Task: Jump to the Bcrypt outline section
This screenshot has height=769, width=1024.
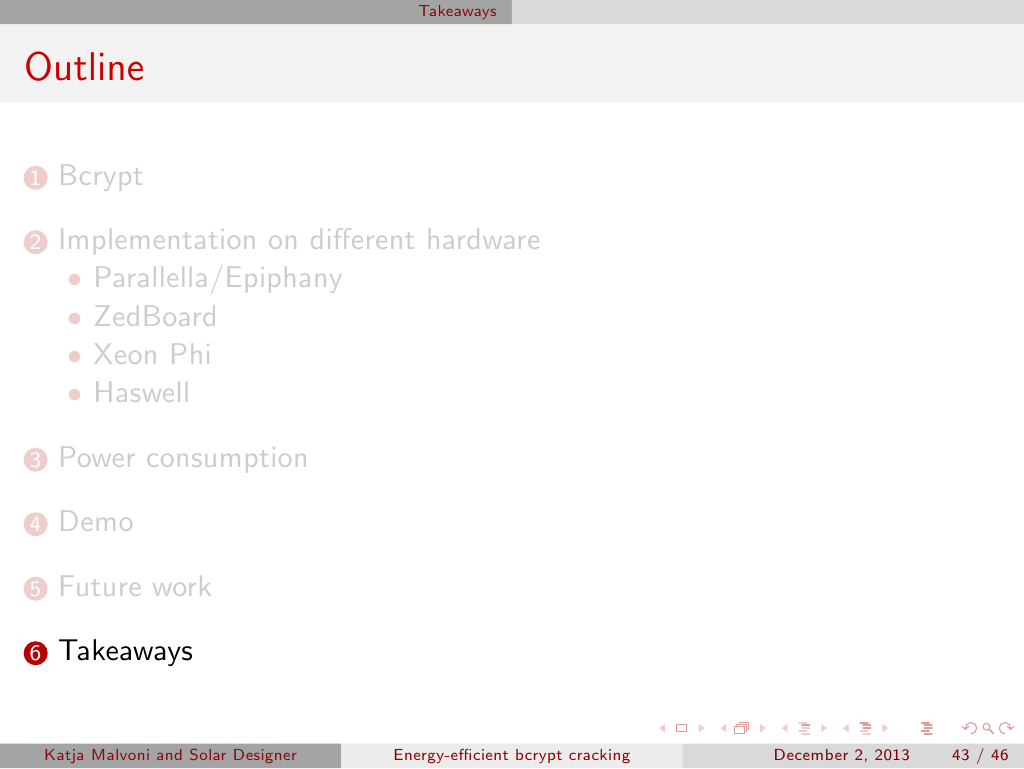Action: (x=100, y=176)
